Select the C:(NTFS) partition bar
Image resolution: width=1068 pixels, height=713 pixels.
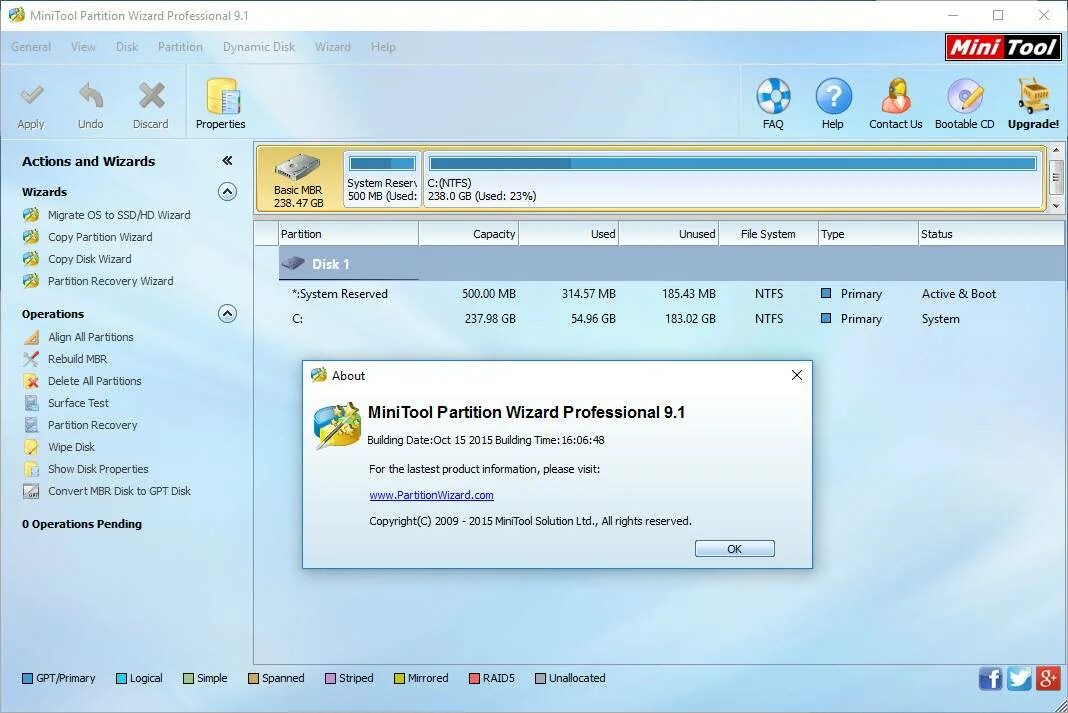point(733,179)
